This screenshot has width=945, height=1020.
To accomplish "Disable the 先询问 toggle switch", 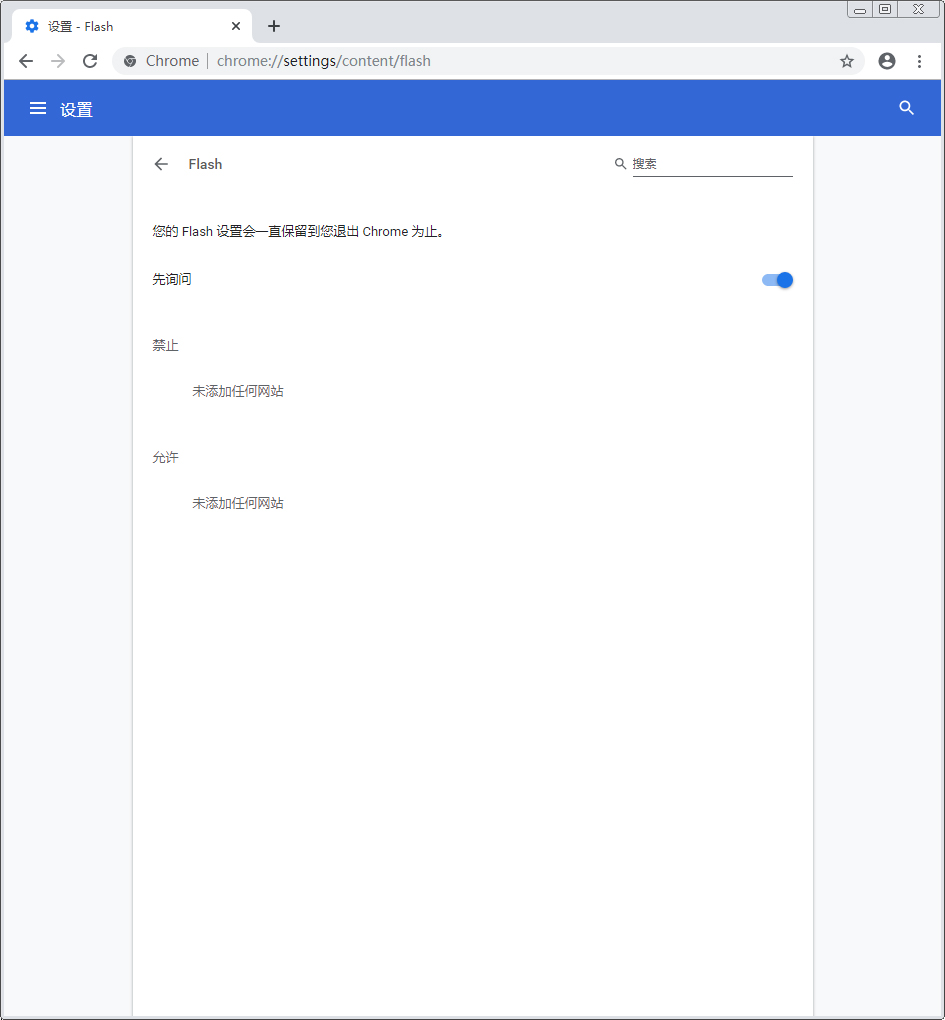I will point(777,280).
